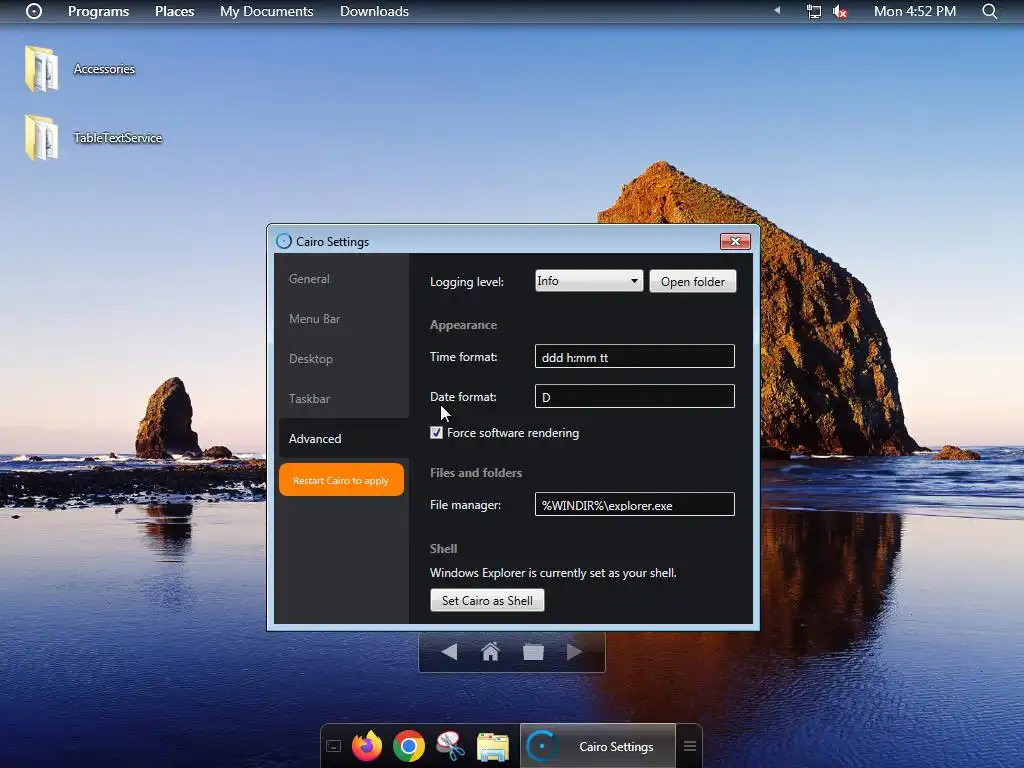This screenshot has width=1024, height=768.
Task: Expand hidden system tray icons arrow
Action: pyautogui.click(x=777, y=10)
